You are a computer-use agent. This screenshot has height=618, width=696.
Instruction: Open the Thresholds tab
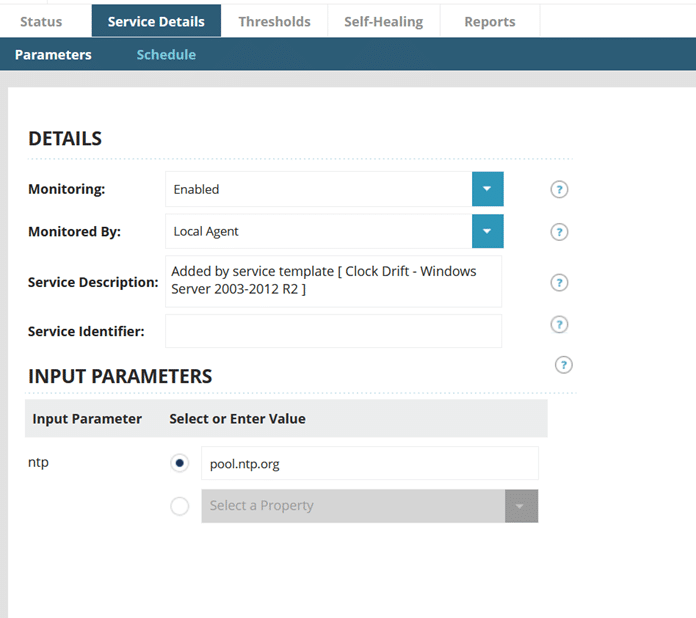tap(274, 21)
